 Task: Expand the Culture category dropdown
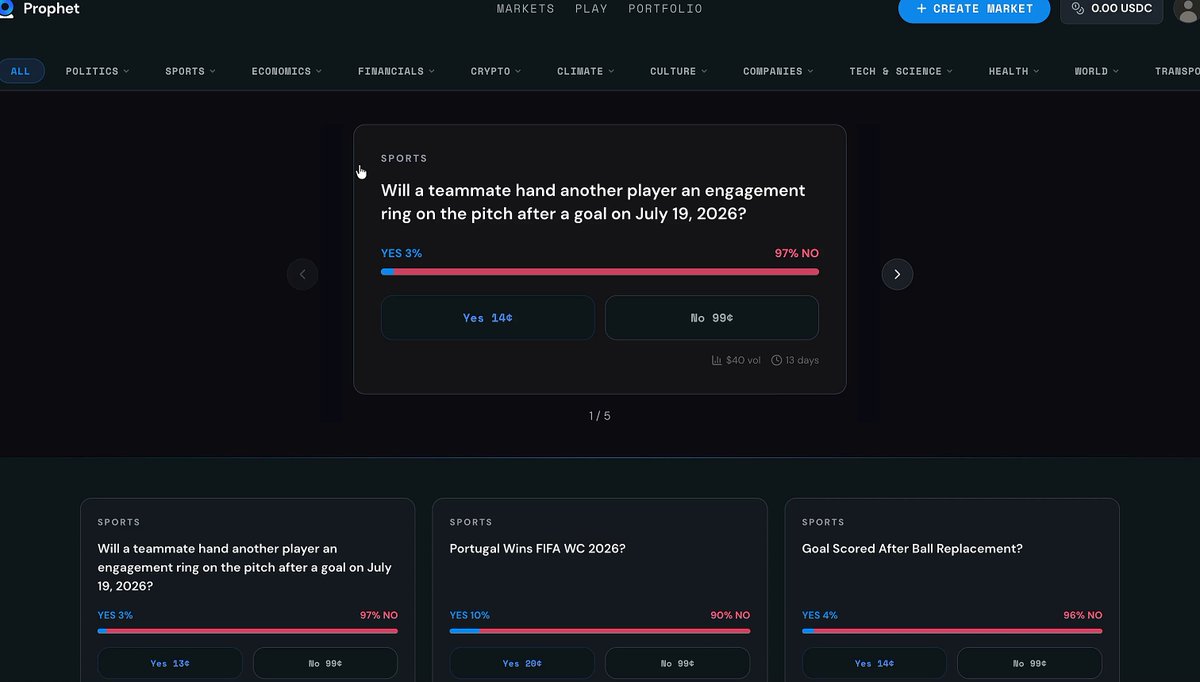678,71
